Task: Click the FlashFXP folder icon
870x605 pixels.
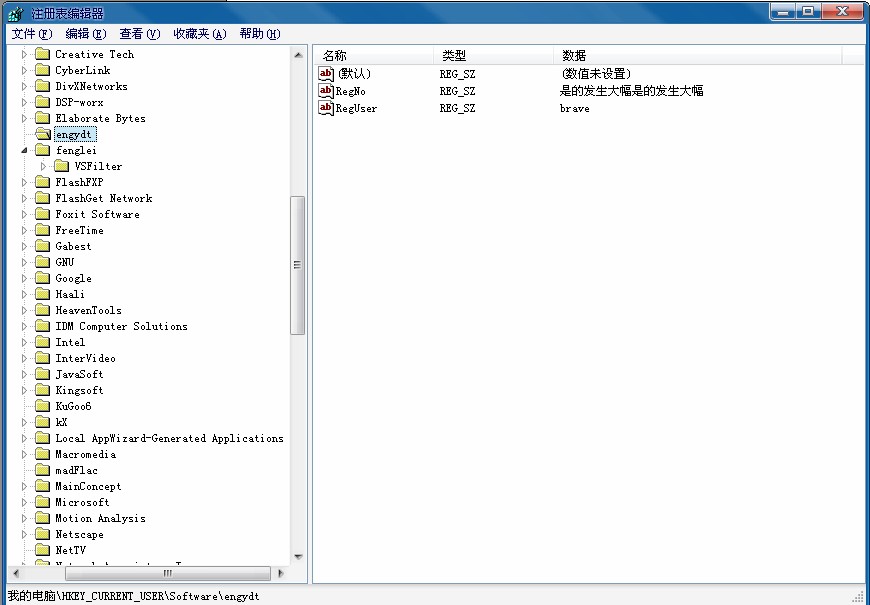Action: tap(42, 182)
